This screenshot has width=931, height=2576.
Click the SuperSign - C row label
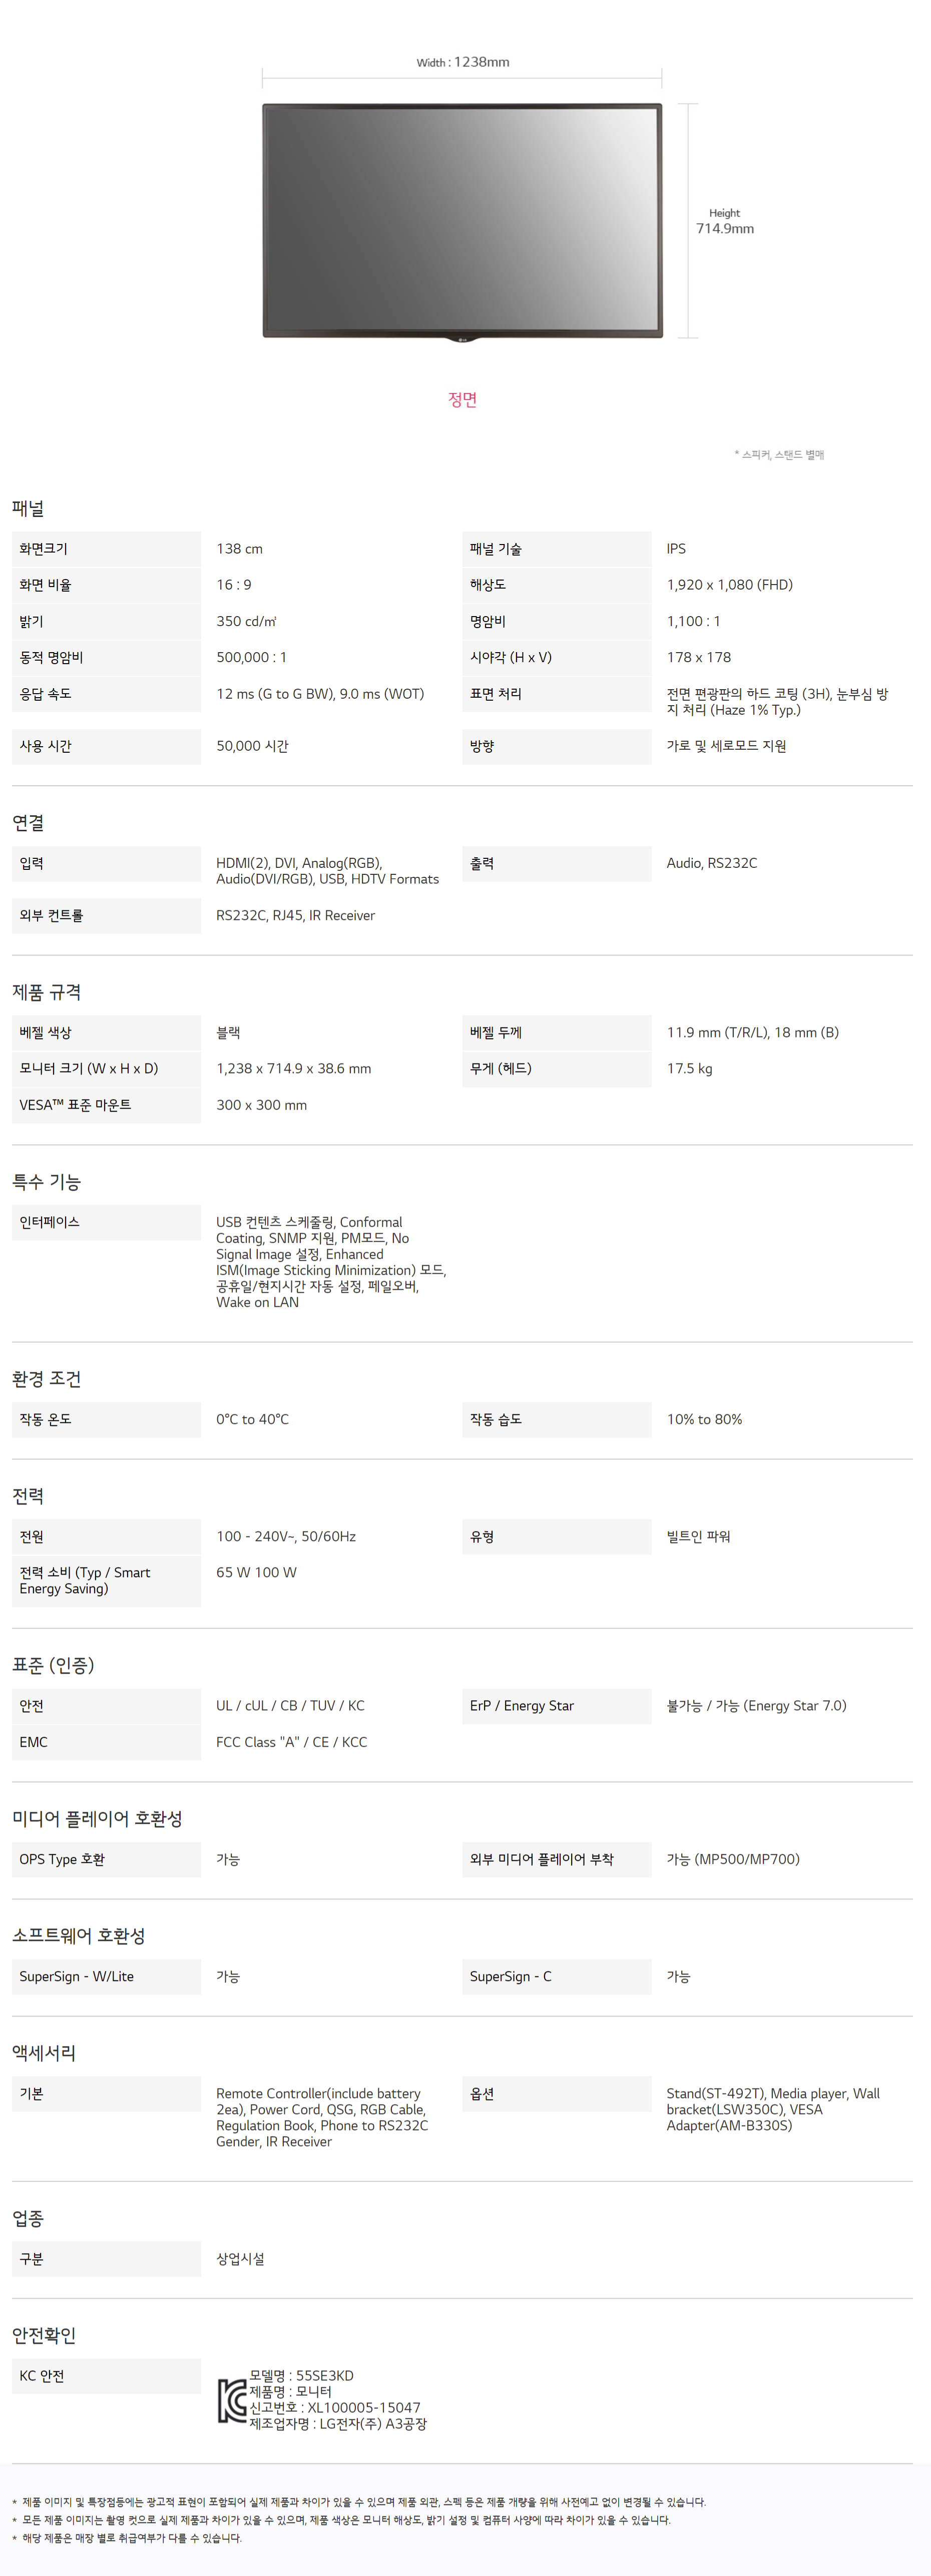pos(511,1976)
